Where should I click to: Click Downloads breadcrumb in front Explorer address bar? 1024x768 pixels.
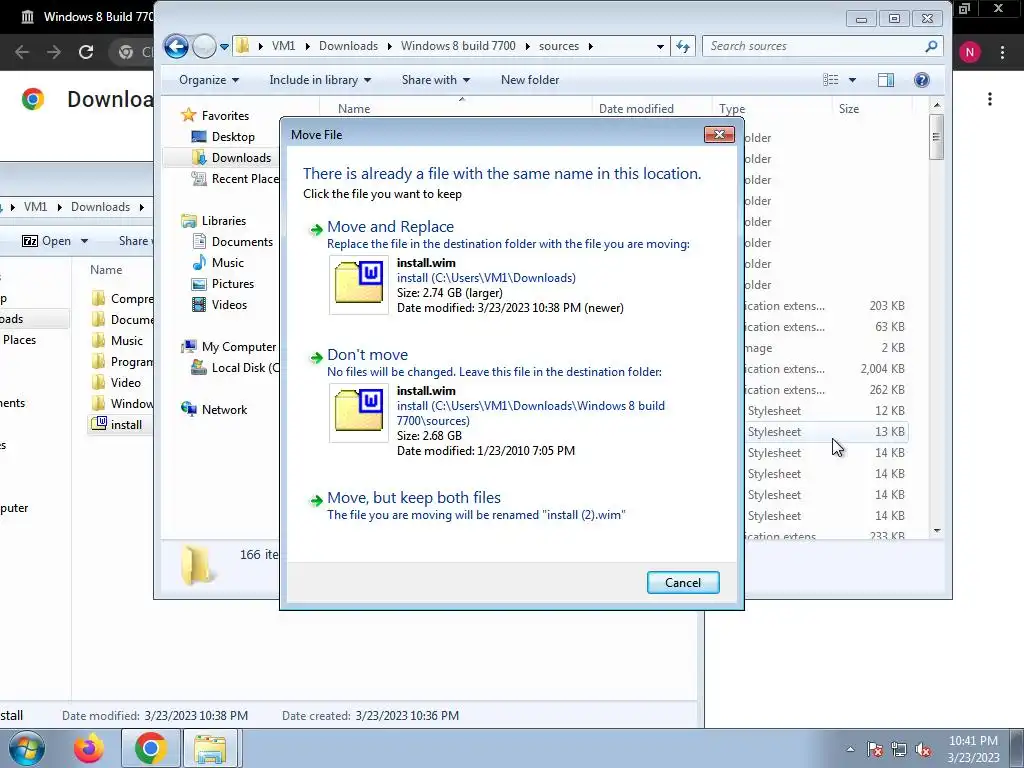tap(348, 46)
